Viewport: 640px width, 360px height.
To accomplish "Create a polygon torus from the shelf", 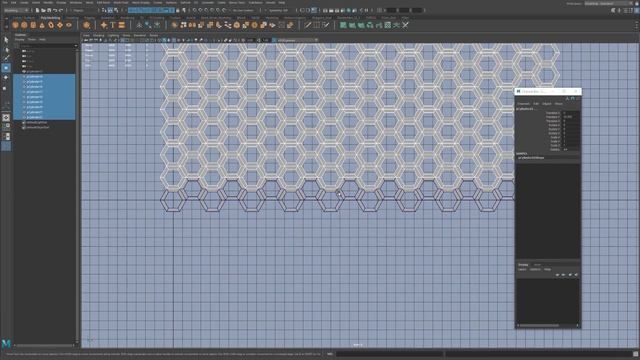I will pyautogui.click(x=51, y=25).
